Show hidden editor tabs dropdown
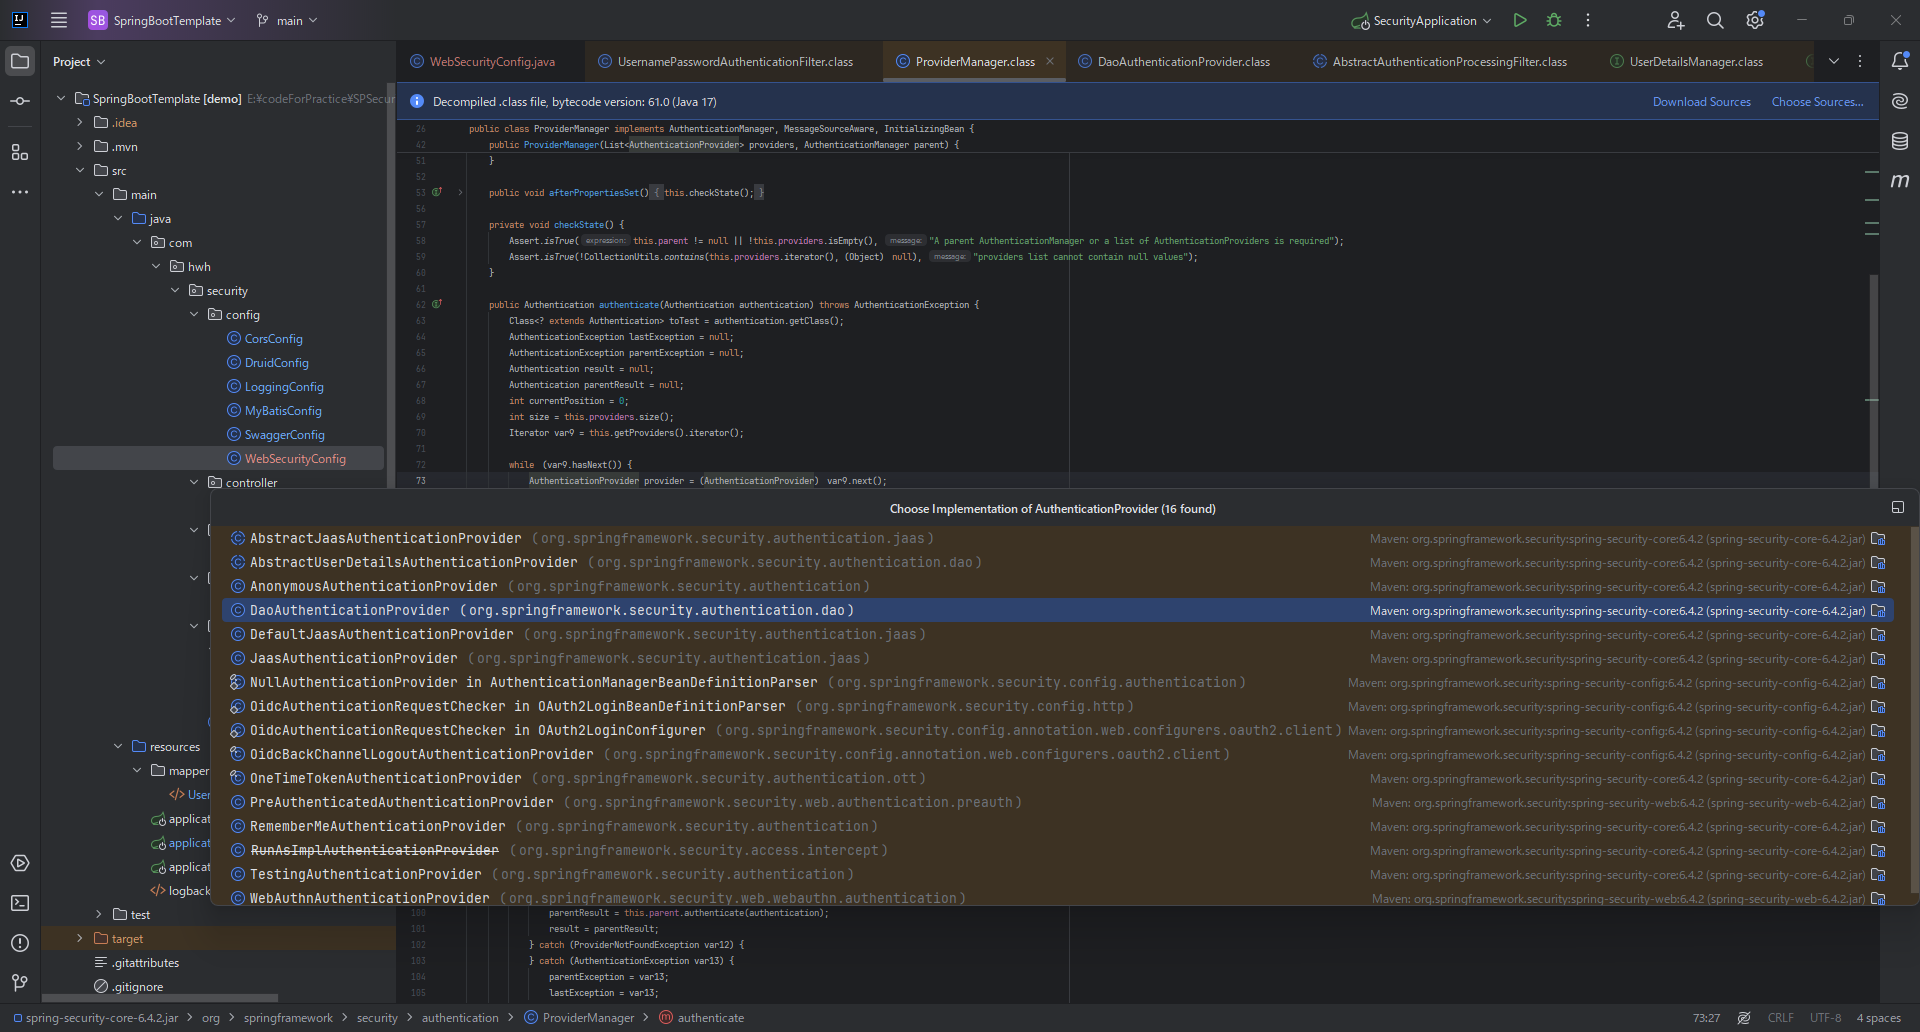The width and height of the screenshot is (1920, 1032). pyautogui.click(x=1834, y=61)
